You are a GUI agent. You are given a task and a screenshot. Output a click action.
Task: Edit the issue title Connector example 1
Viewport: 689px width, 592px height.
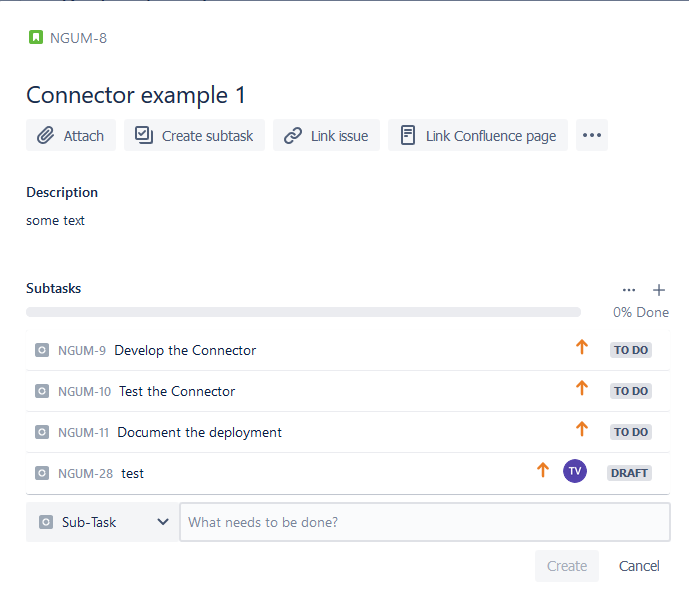pos(136,95)
